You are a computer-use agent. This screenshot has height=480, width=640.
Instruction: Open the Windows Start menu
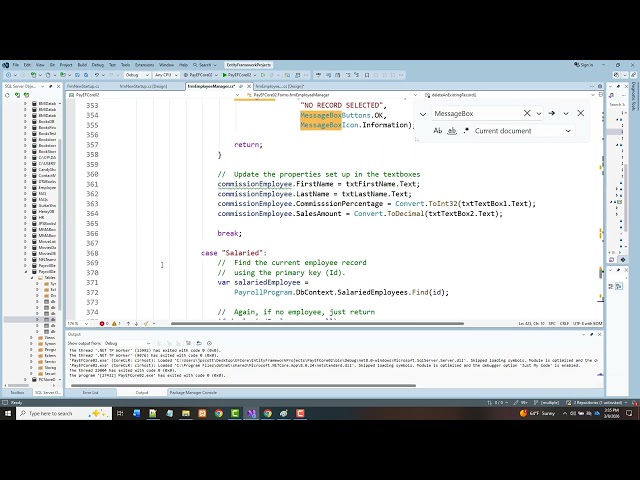pyautogui.click(x=8, y=413)
